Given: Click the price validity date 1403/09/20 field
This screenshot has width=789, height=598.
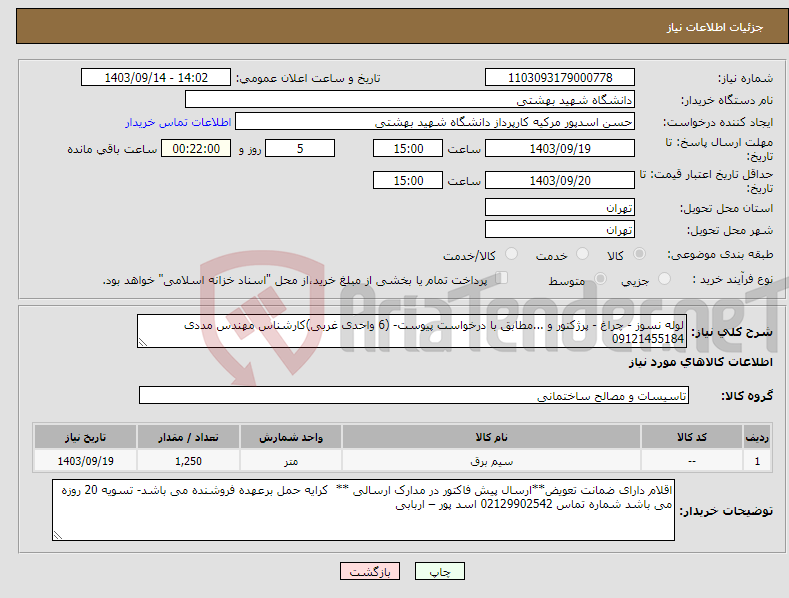Looking at the screenshot, I should [560, 180].
